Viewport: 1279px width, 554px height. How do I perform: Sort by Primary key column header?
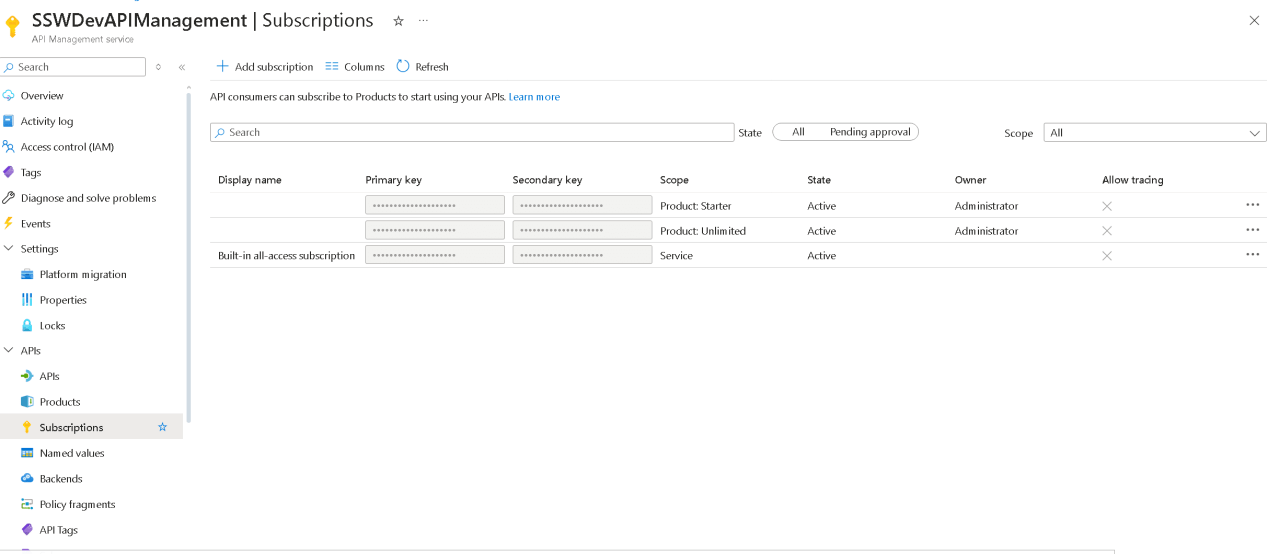pos(393,180)
